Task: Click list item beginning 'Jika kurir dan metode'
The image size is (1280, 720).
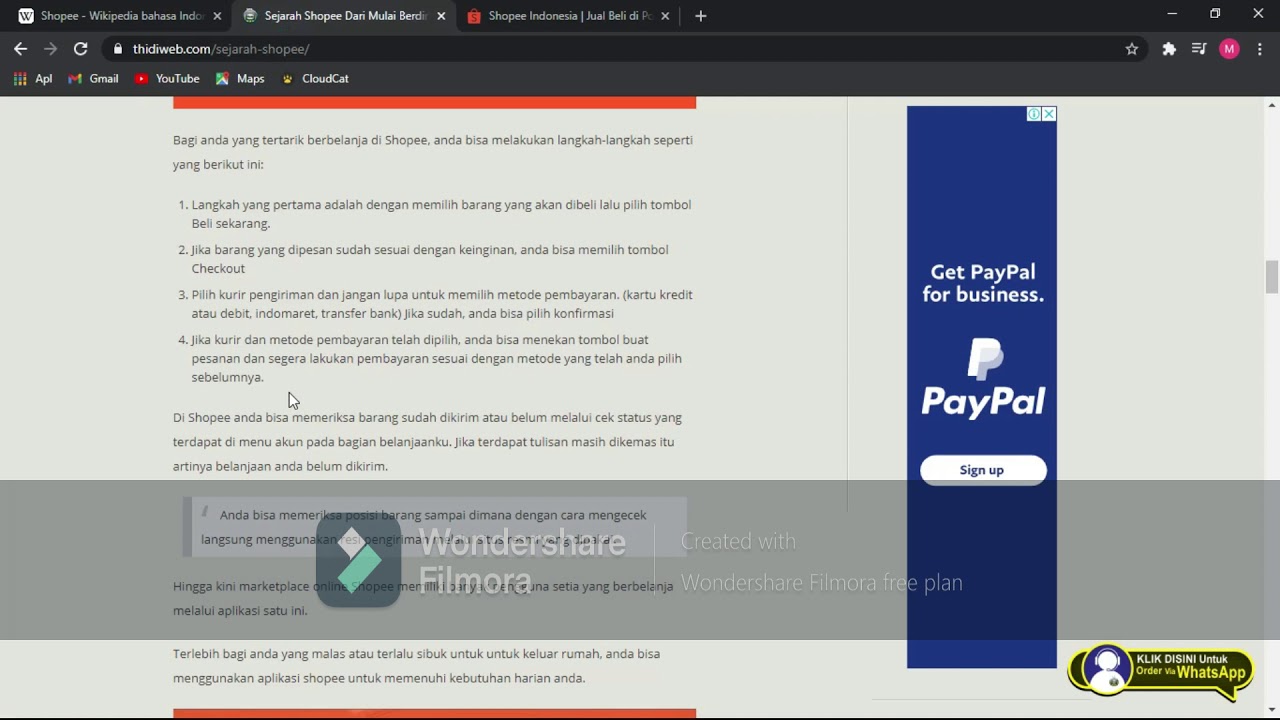Action: pos(437,358)
